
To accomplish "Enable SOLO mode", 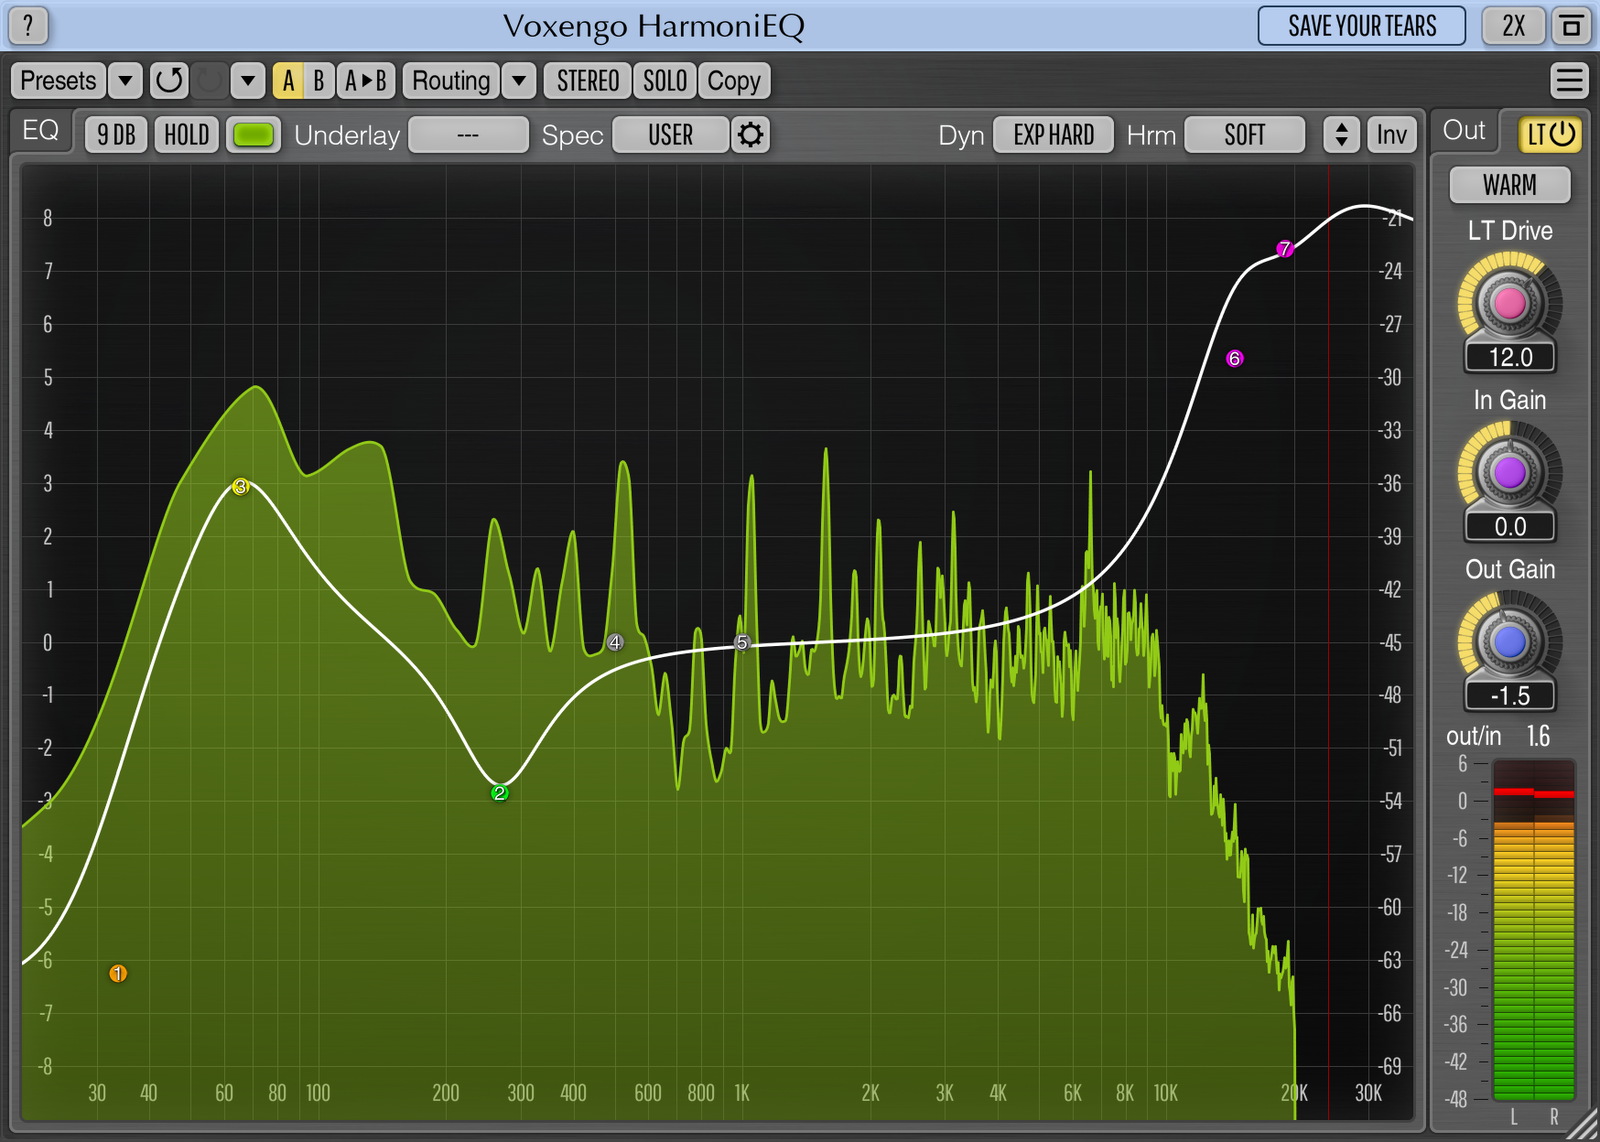I will (664, 80).
